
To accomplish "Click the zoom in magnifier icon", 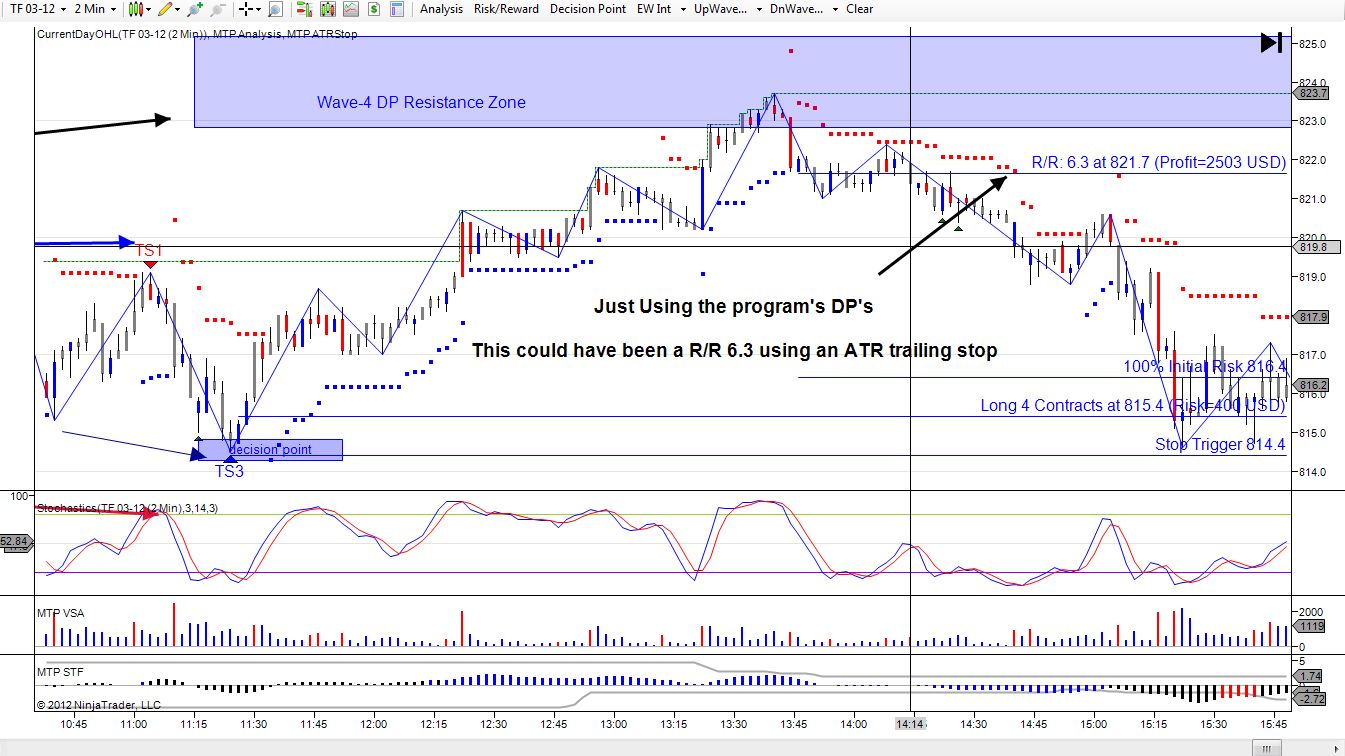I will [x=195, y=9].
